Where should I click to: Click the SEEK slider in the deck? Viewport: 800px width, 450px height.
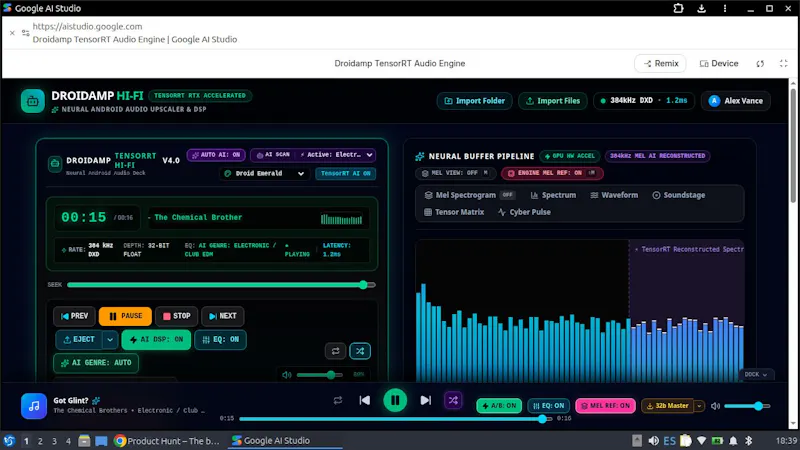pyautogui.click(x=221, y=285)
